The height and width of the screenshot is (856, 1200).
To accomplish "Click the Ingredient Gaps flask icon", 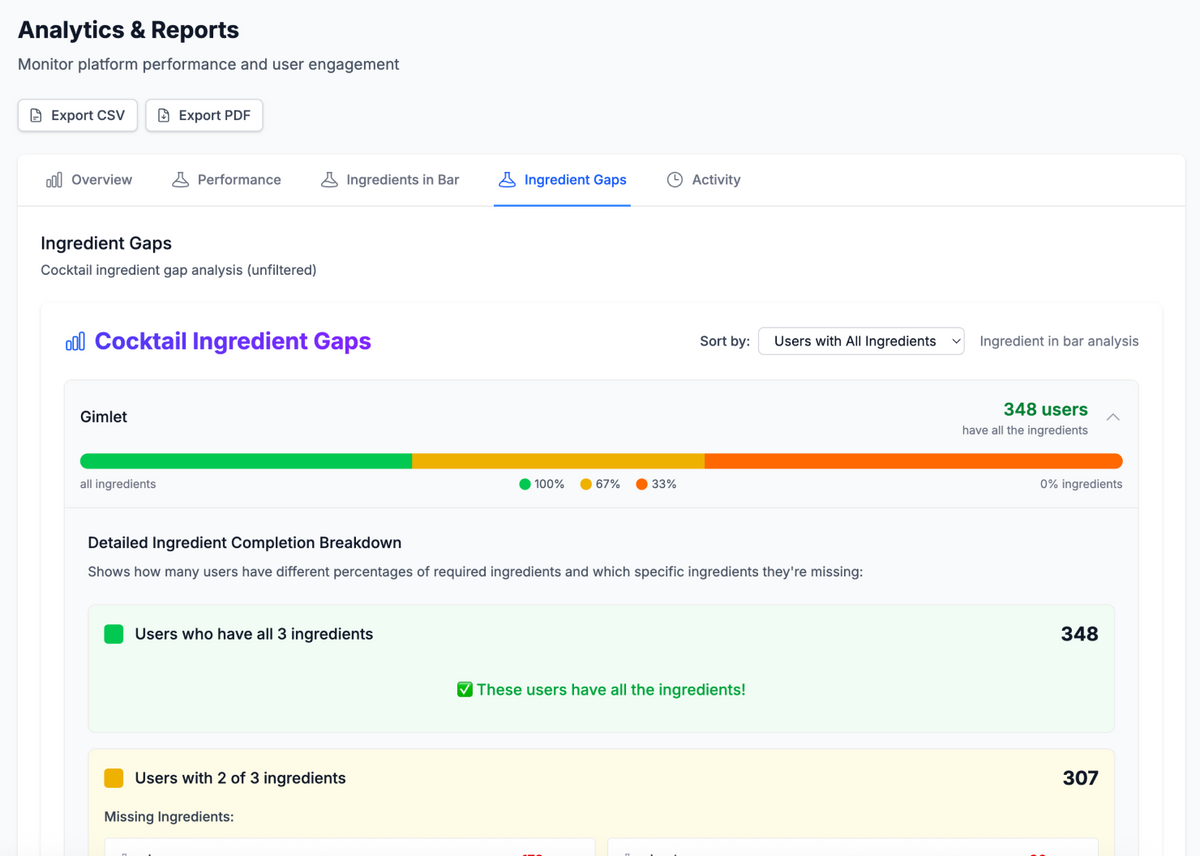I will tap(507, 180).
